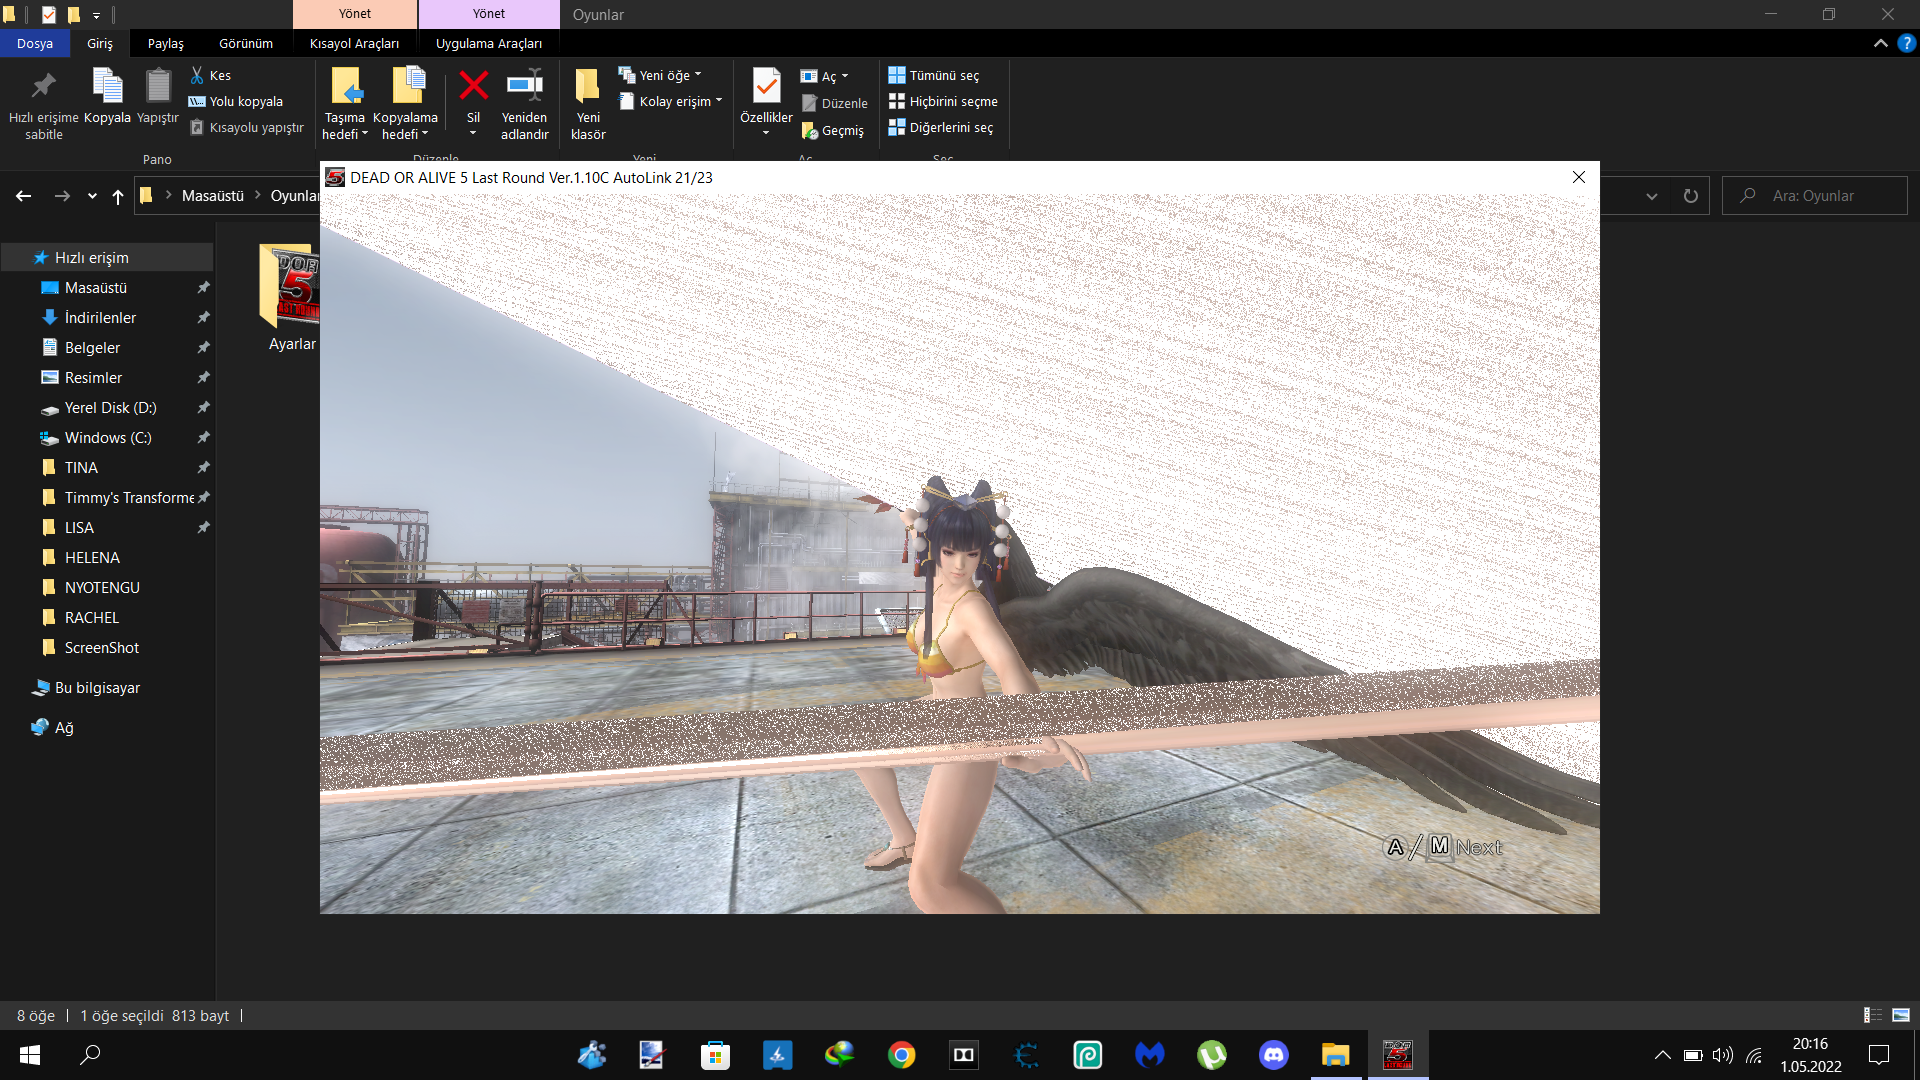Click Masaüstü in address breadcrumb
This screenshot has height=1080, width=1920.
213,196
